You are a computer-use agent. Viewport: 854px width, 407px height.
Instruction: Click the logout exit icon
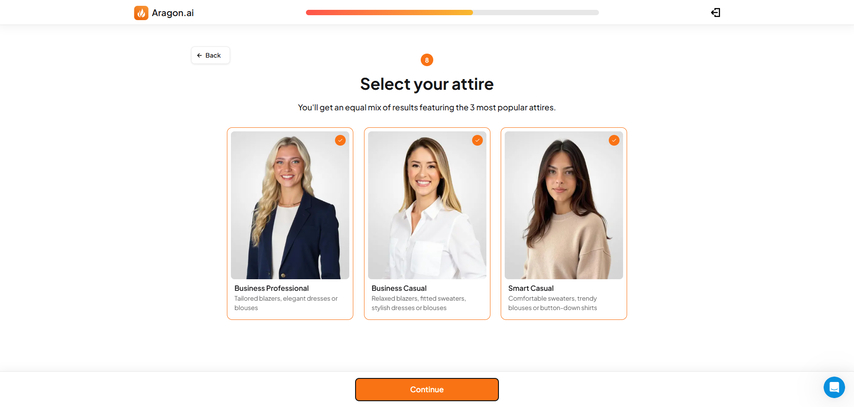(x=715, y=13)
